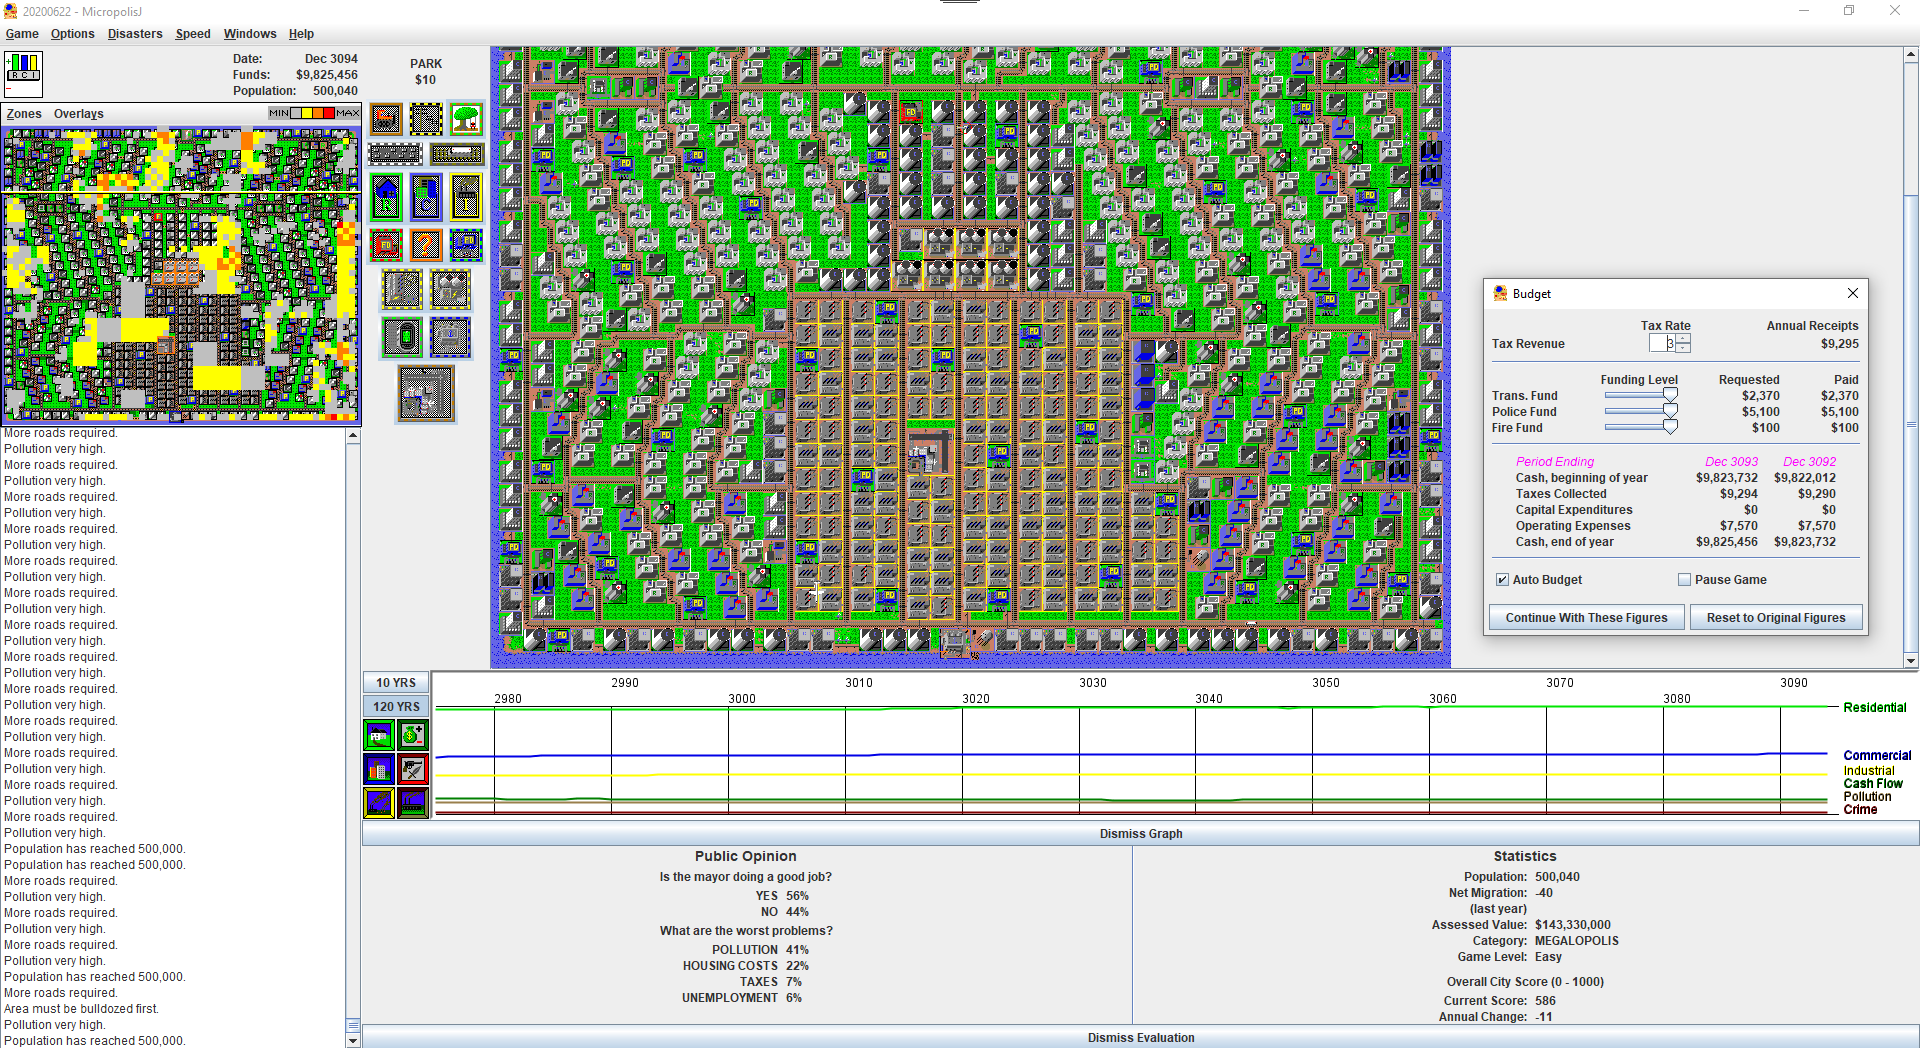Open the Help menu
This screenshot has height=1048, width=1920.
(301, 34)
